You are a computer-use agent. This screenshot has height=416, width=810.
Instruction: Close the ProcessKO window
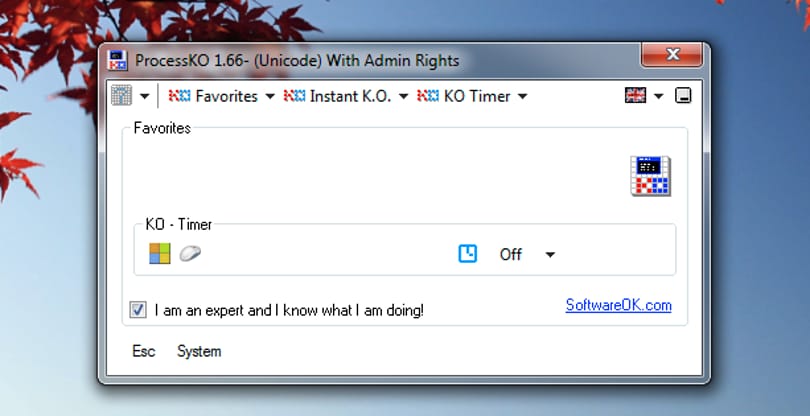point(672,54)
